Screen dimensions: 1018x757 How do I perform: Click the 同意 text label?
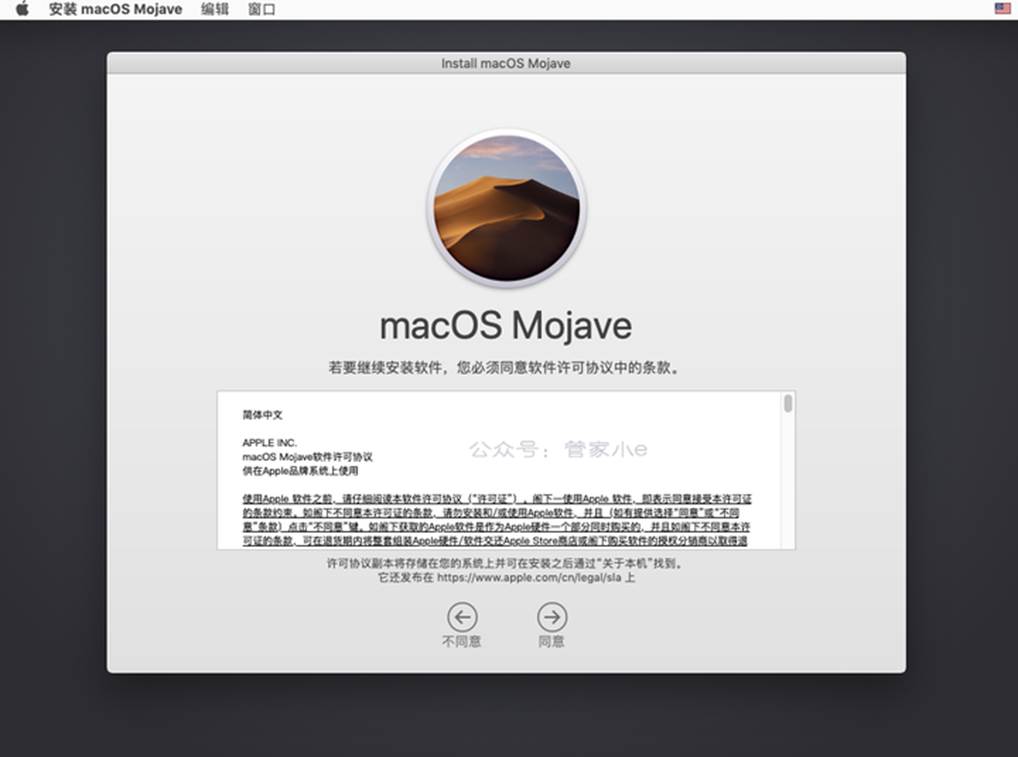pyautogui.click(x=551, y=642)
